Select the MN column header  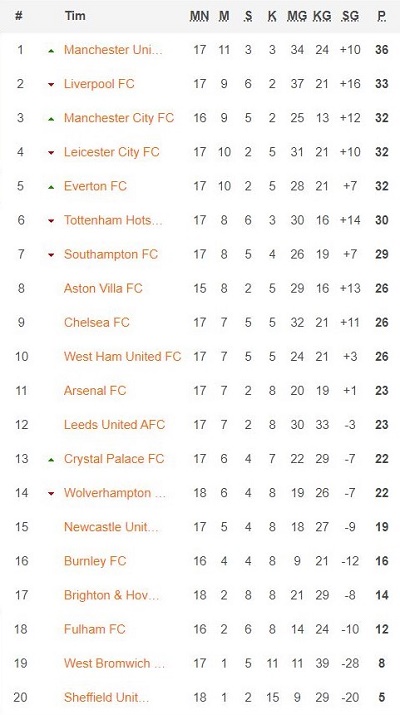(x=199, y=16)
